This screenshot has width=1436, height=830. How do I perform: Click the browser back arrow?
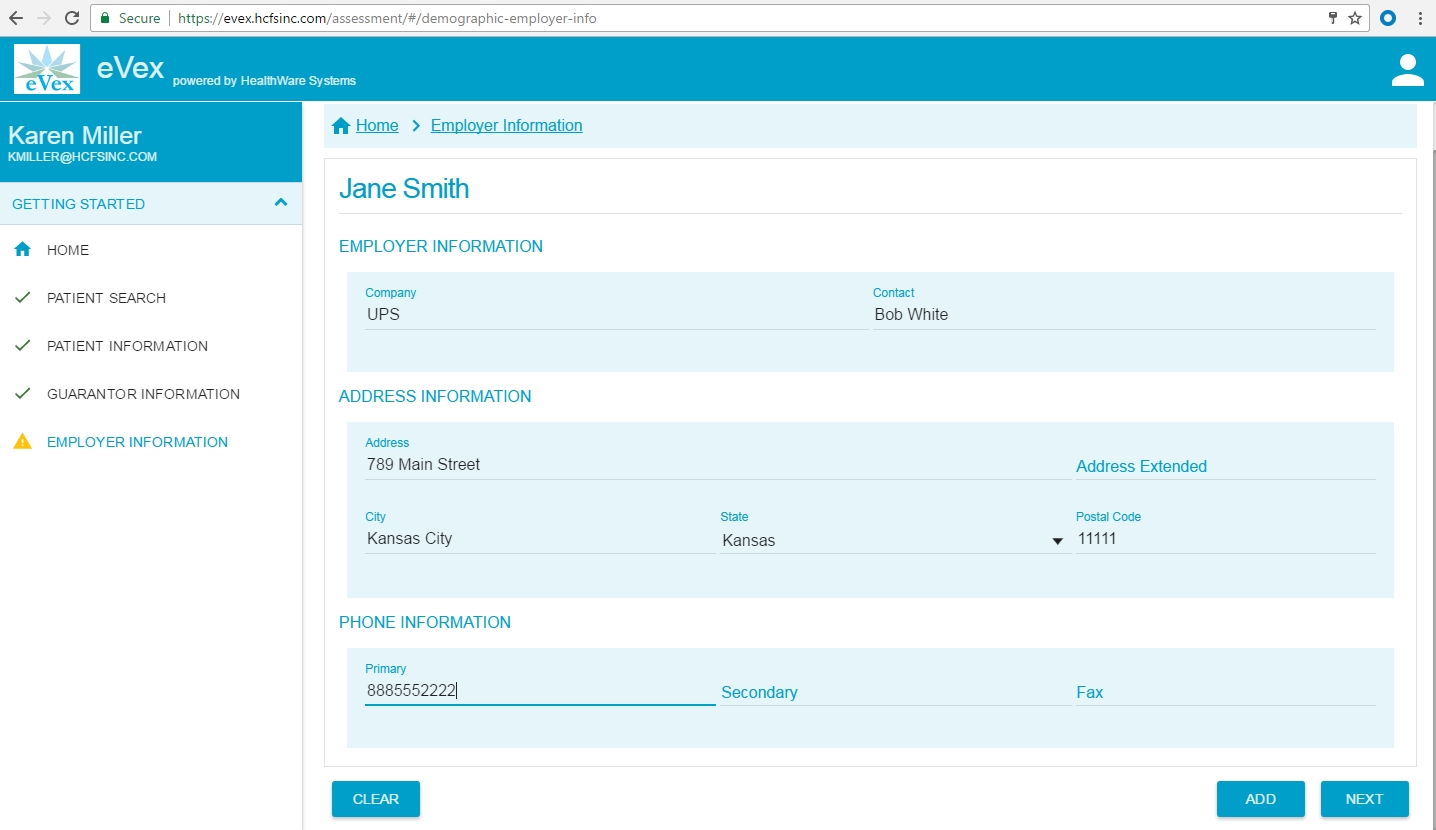(16, 18)
